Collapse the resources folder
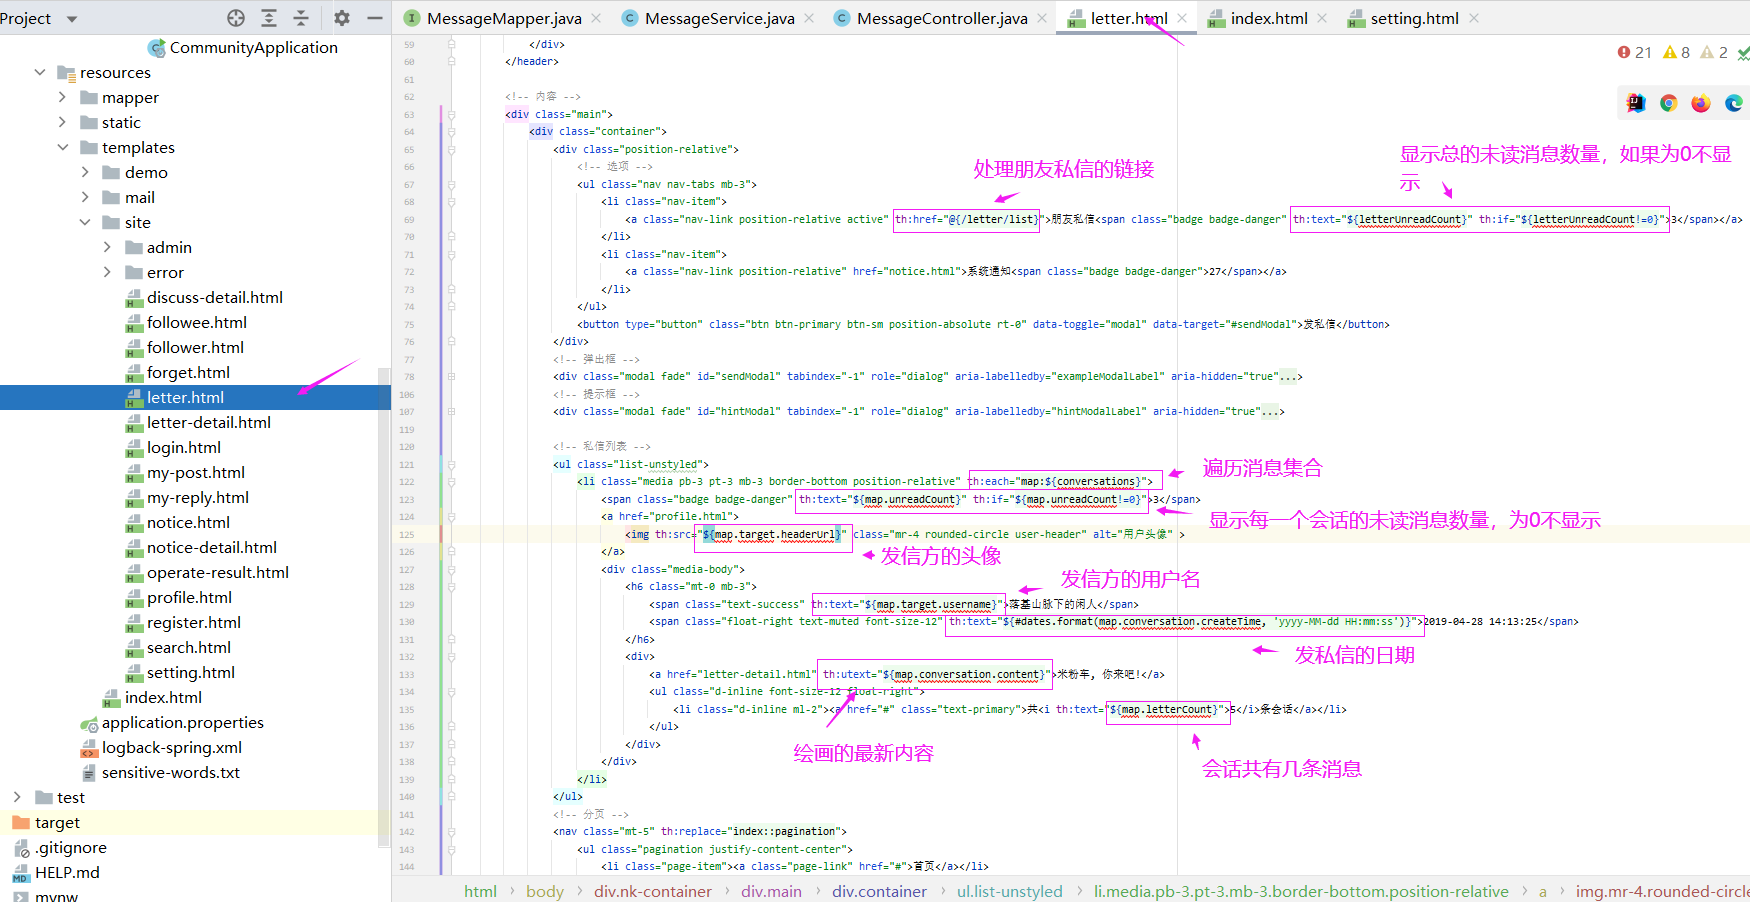 40,72
